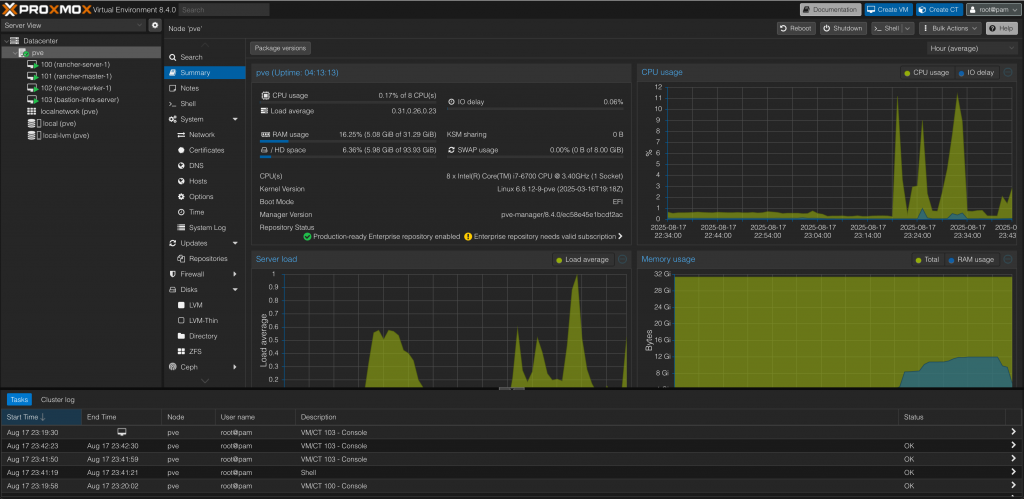Click the Server load chart undo-zoom icon
This screenshot has height=499, width=1024.
[x=622, y=259]
